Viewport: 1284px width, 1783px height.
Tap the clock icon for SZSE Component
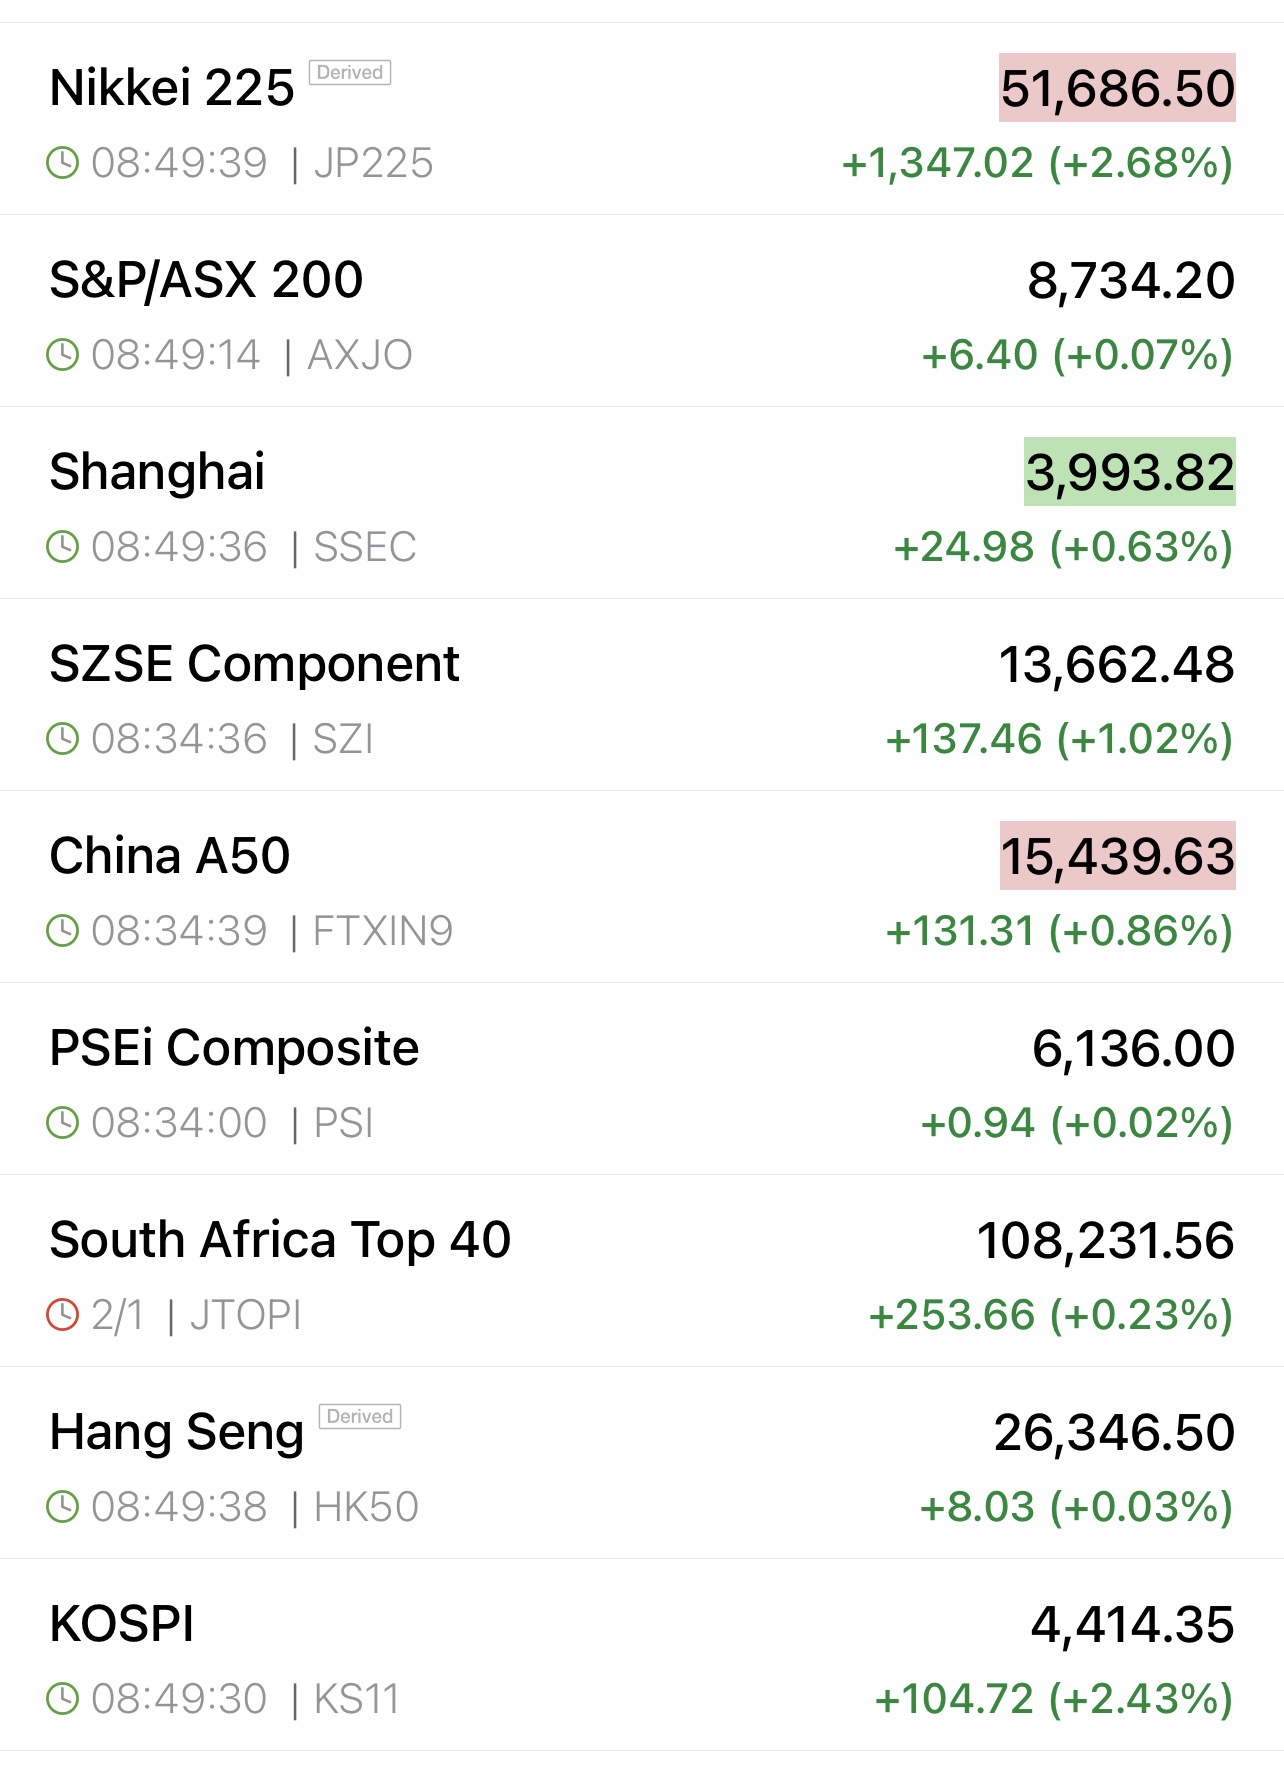[63, 739]
